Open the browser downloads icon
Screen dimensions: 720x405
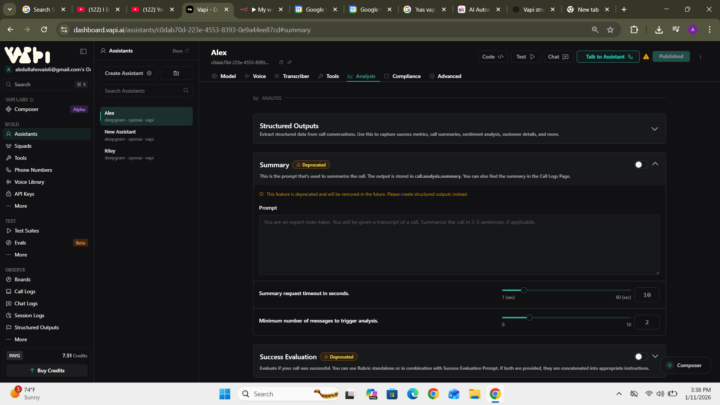[x=659, y=30]
